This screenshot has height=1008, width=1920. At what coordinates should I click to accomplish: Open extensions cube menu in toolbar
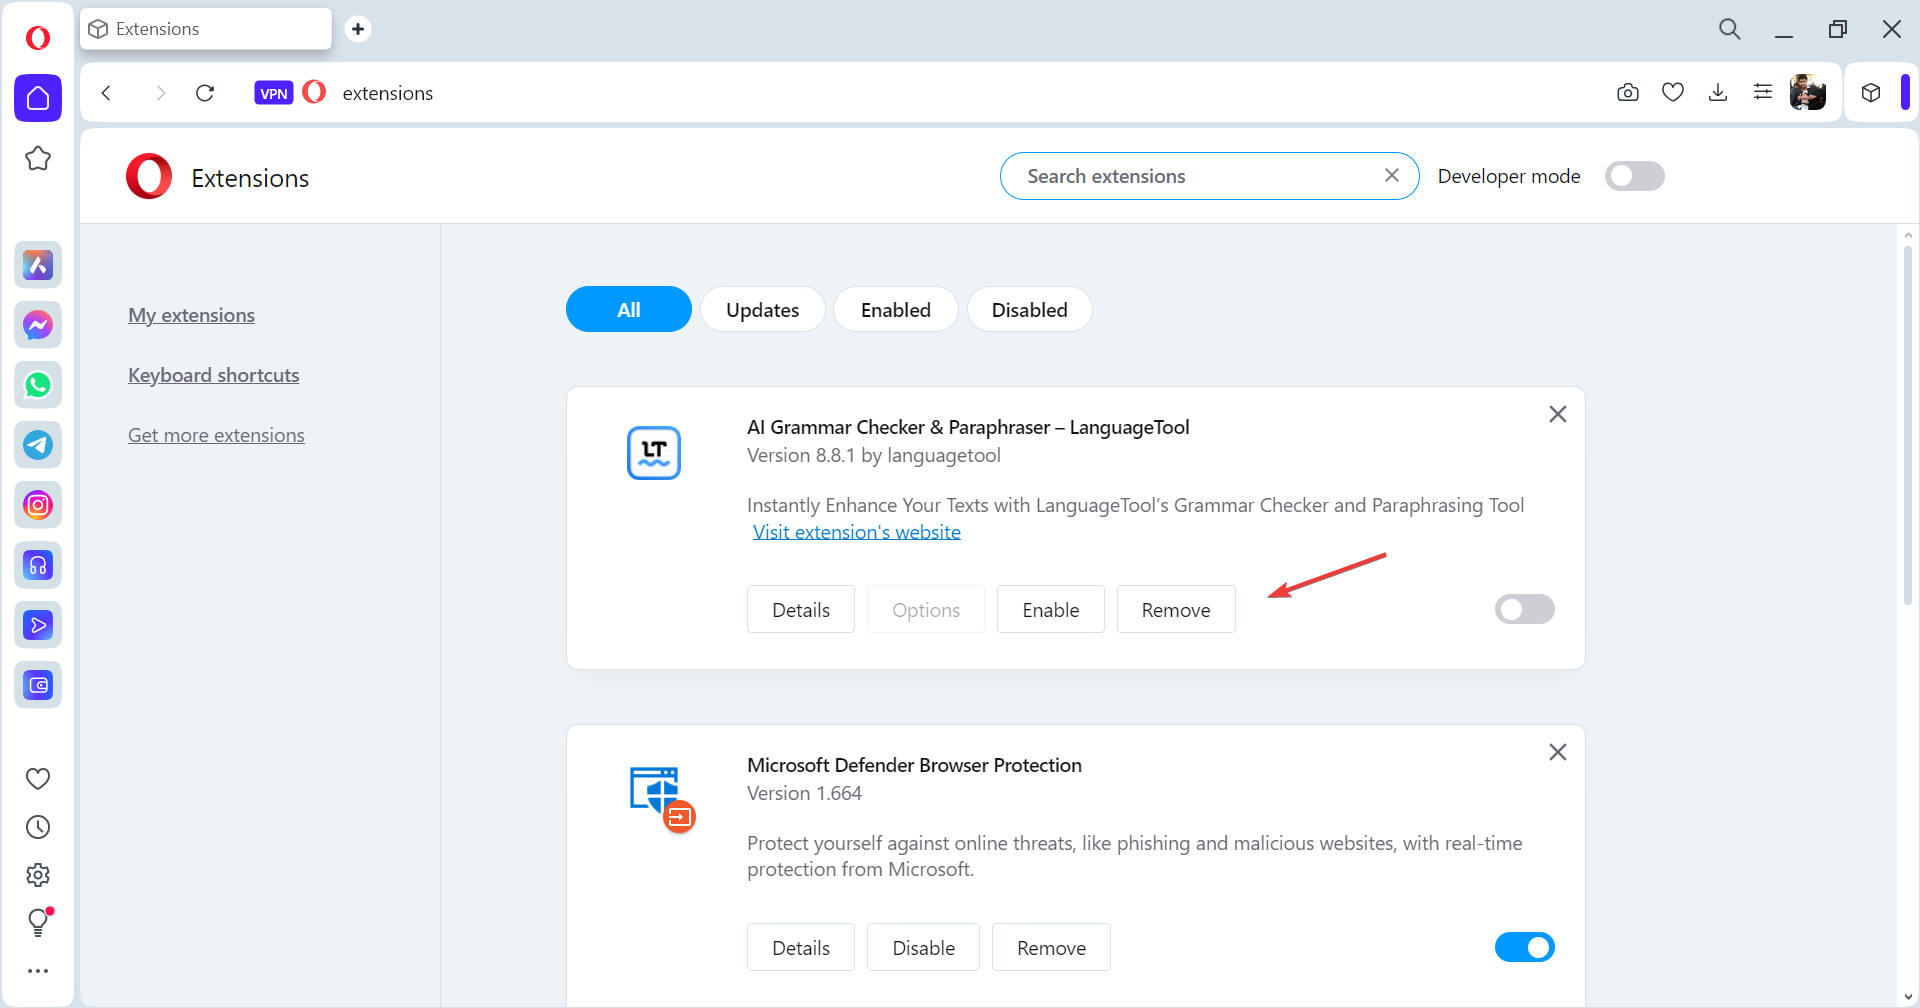pyautogui.click(x=1871, y=93)
